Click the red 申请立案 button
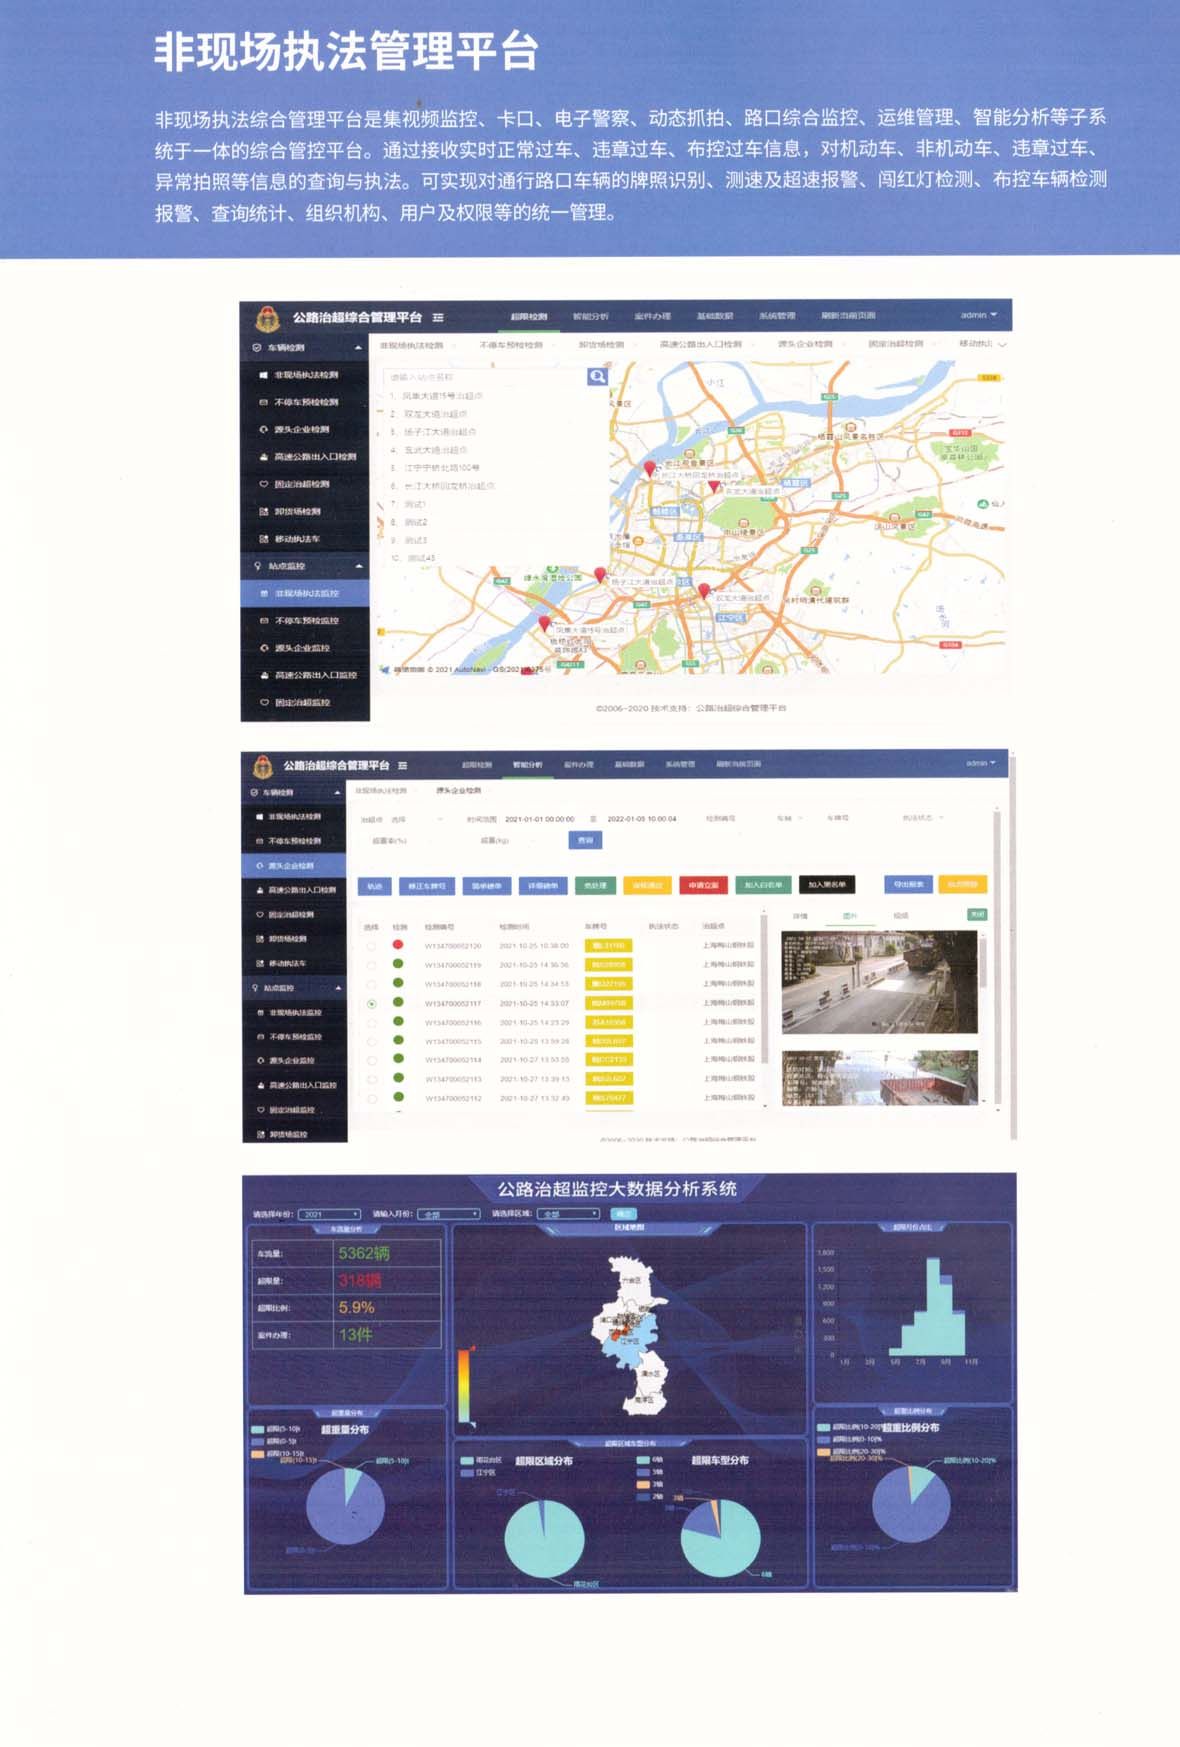 703,885
